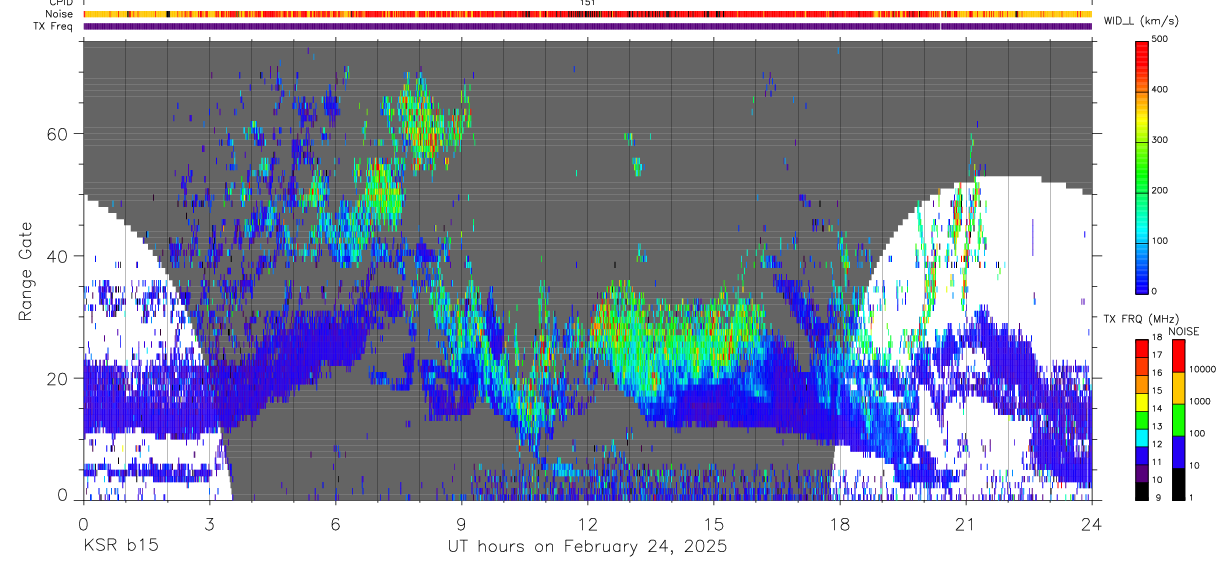Select the Noise strip above the plot
Image resolution: width=1228 pixels, height=567 pixels.
click(x=587, y=14)
